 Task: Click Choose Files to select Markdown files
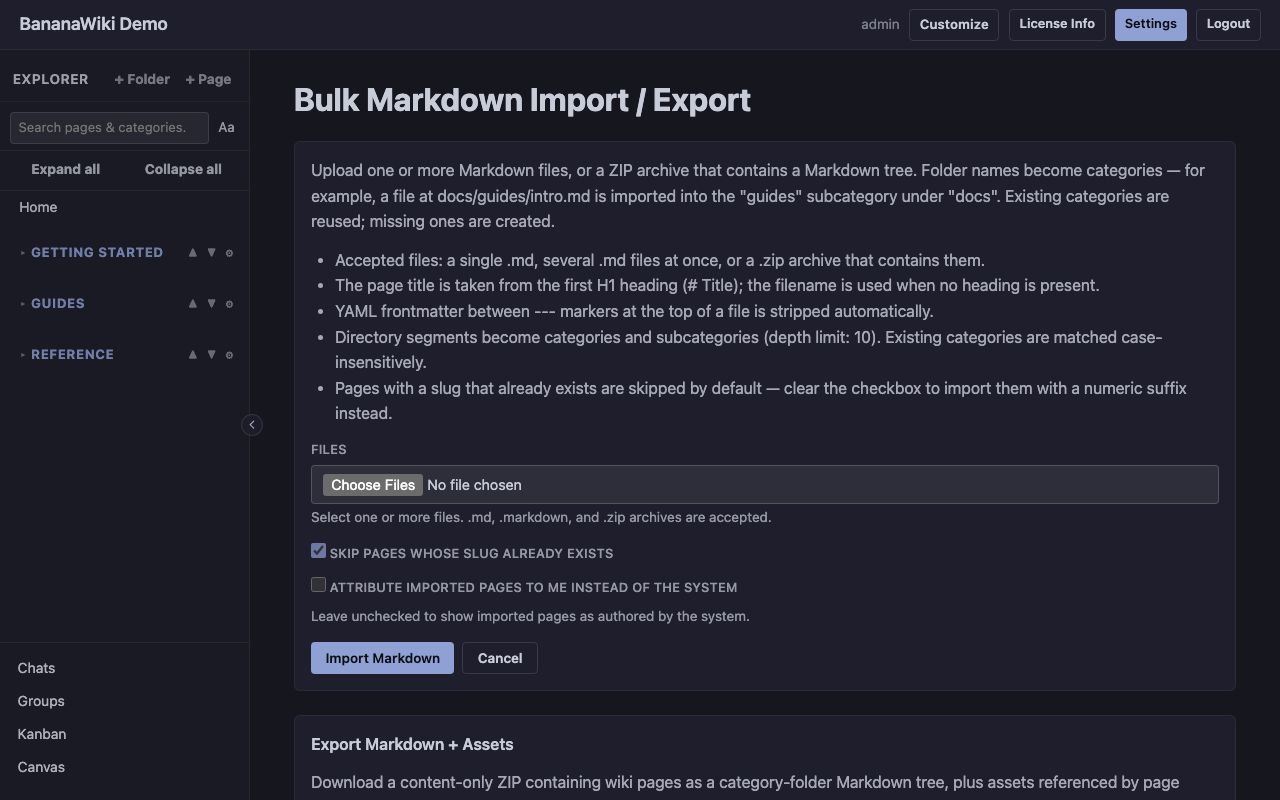(x=373, y=485)
